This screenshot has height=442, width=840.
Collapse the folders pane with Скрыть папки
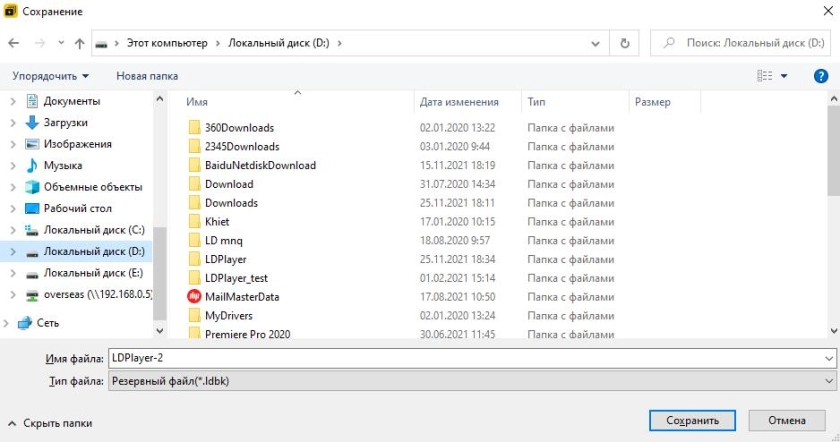(x=50, y=423)
